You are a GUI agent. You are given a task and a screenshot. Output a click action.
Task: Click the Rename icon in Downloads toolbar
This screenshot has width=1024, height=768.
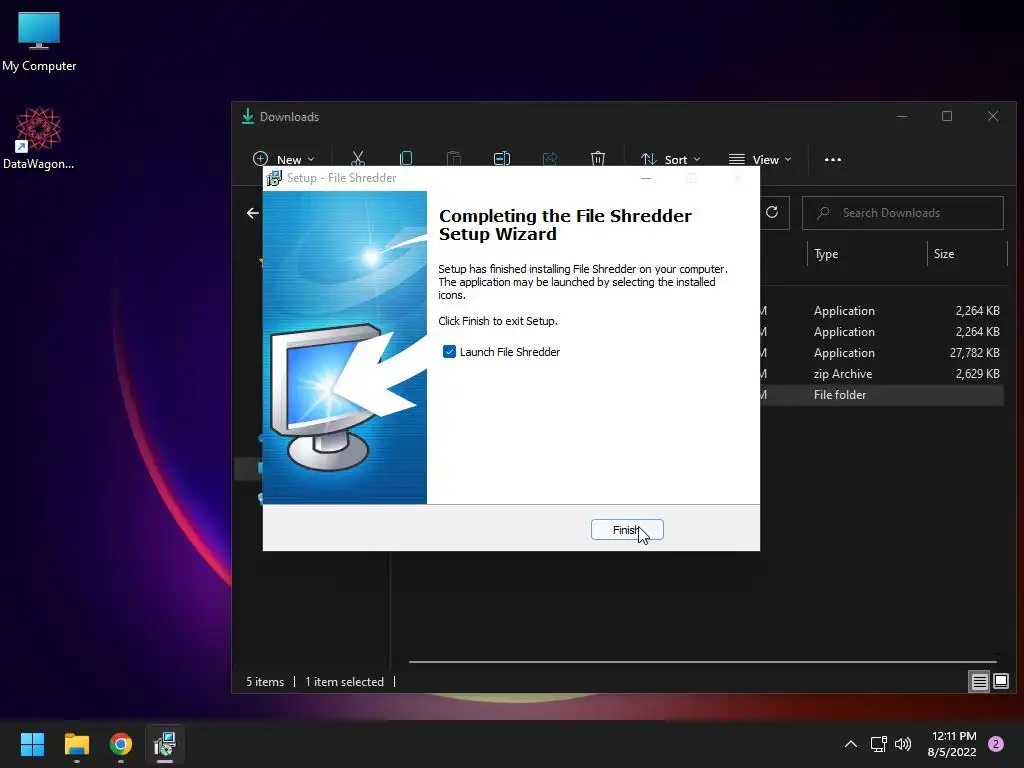[502, 159]
